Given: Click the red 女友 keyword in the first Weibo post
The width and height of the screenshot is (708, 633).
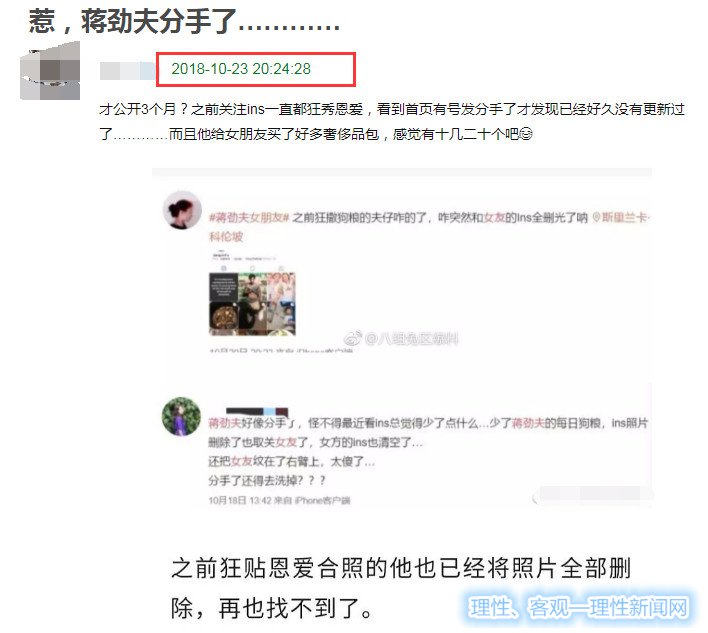Looking at the screenshot, I should [494, 218].
